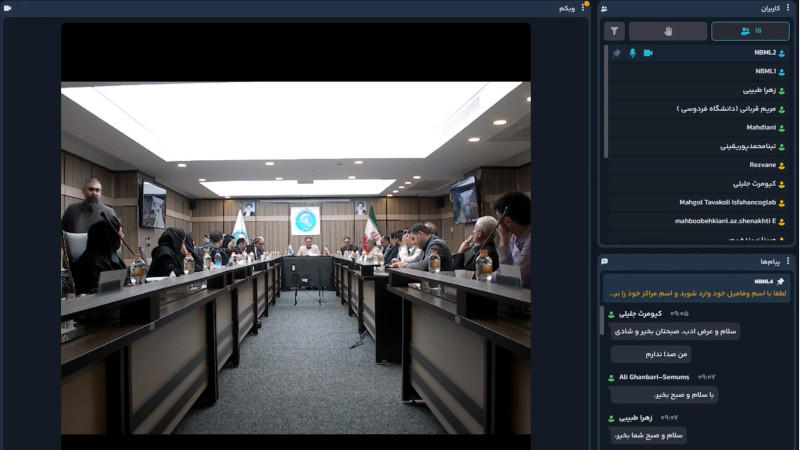Click the camera icon next to NBML2
Image resolution: width=800 pixels, height=450 pixels.
[648, 53]
